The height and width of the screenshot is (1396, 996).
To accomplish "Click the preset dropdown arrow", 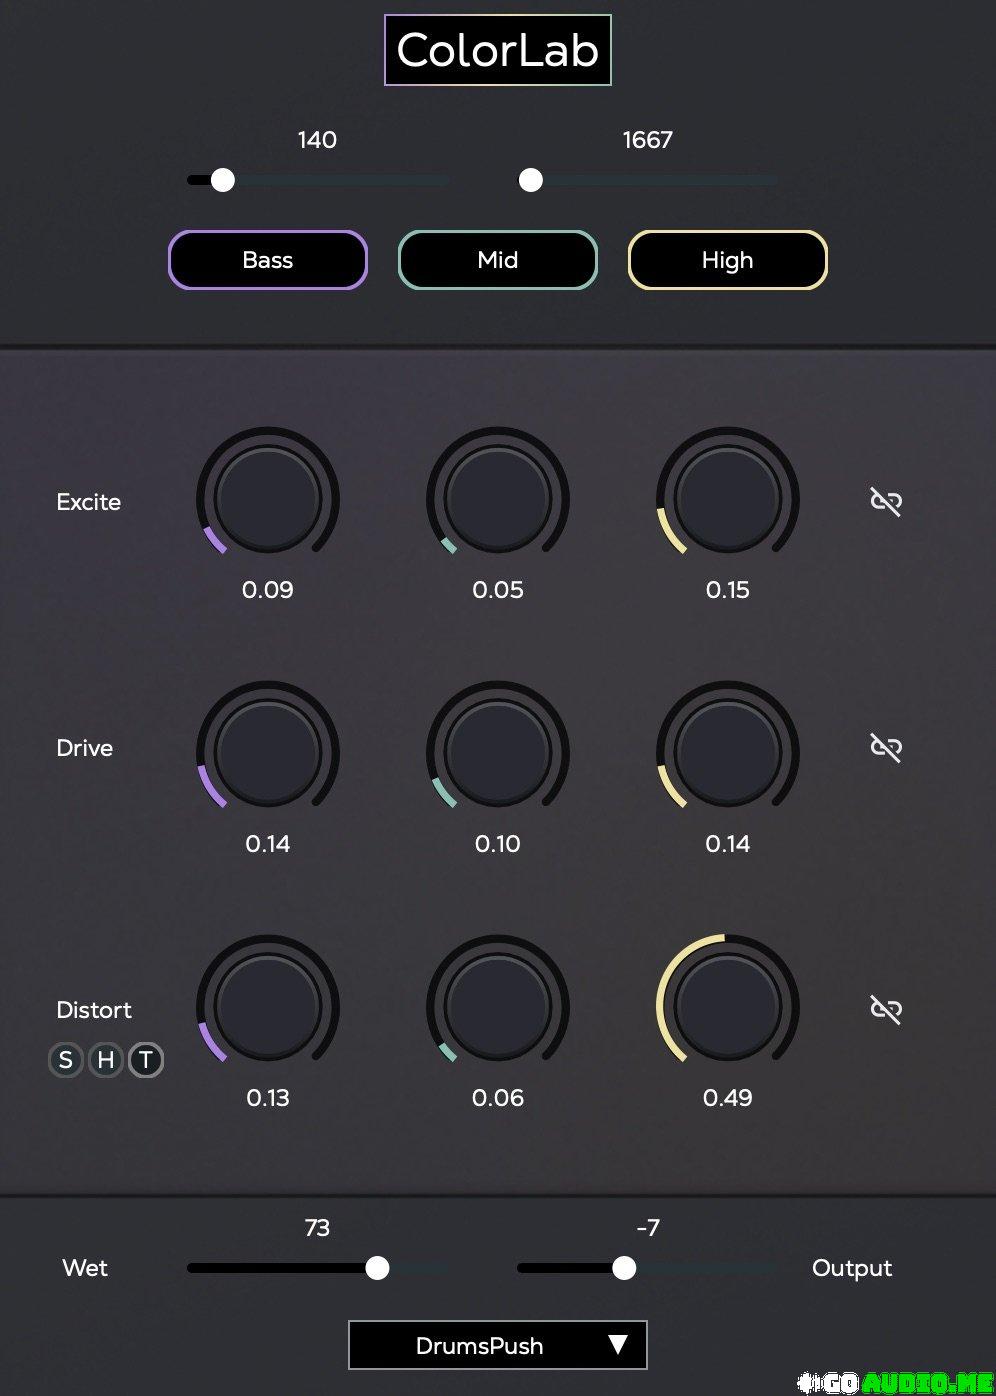I will [618, 1345].
